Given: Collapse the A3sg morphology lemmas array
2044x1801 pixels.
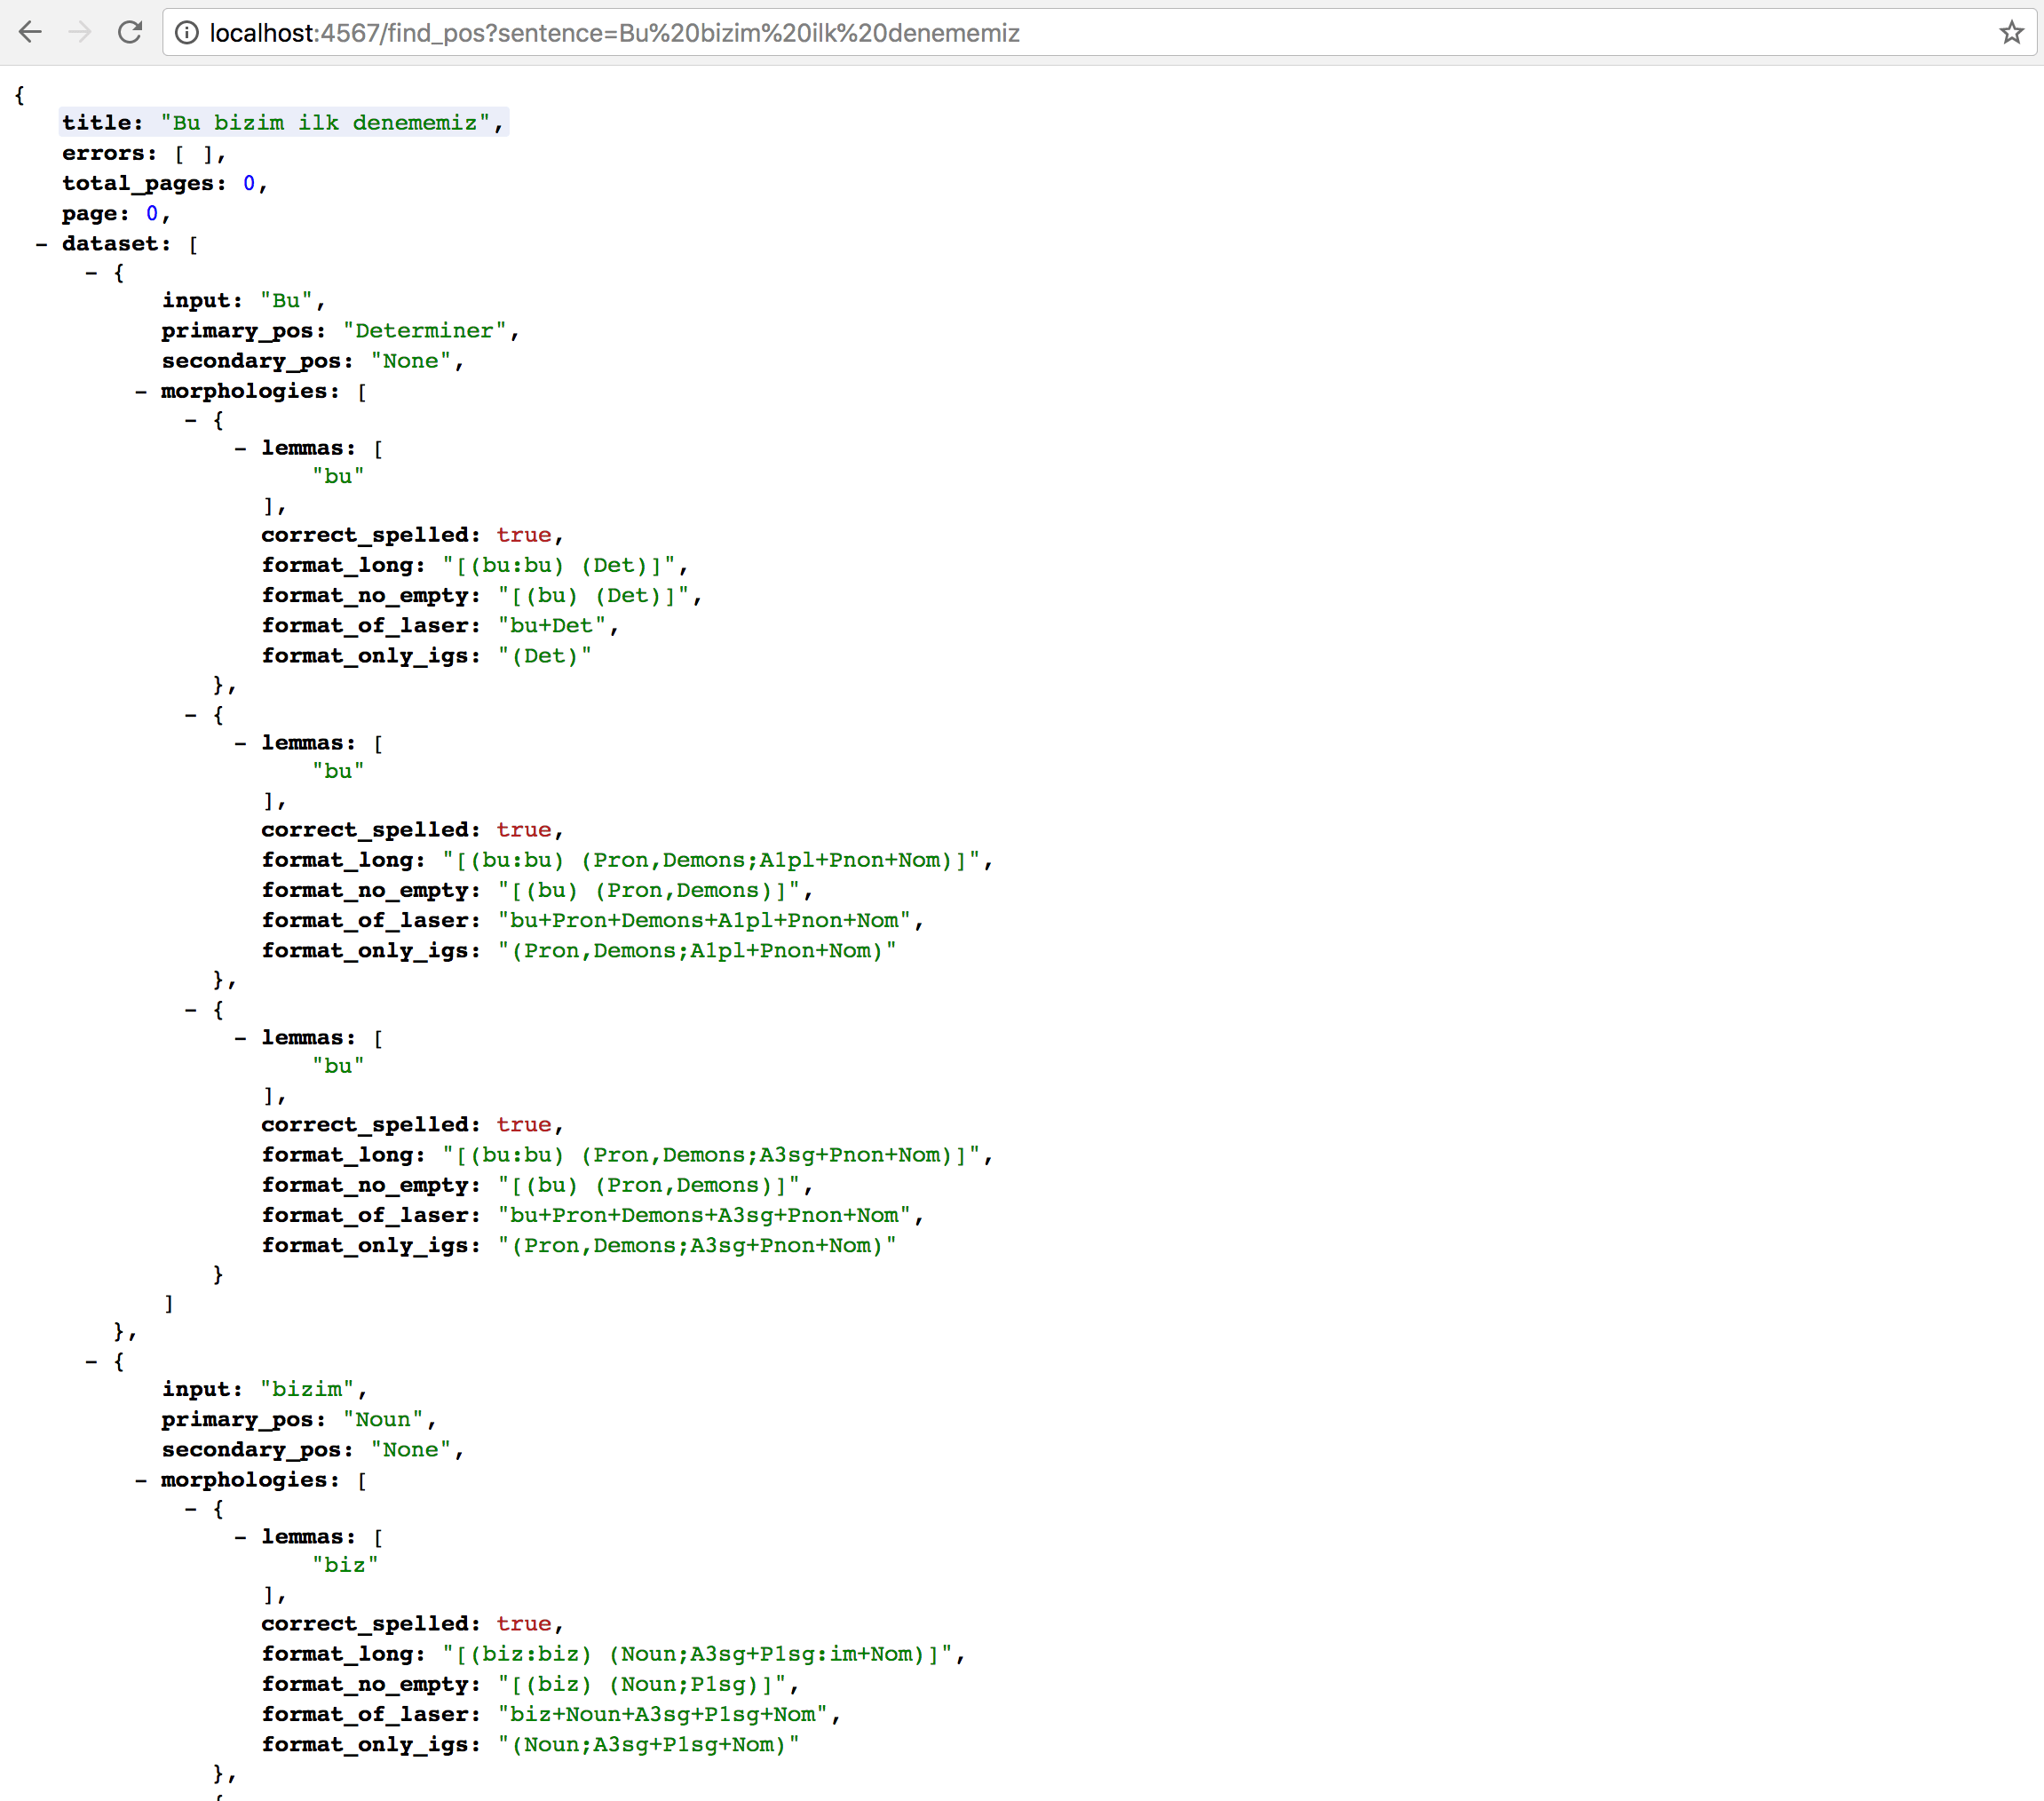Looking at the screenshot, I should coord(240,1039).
